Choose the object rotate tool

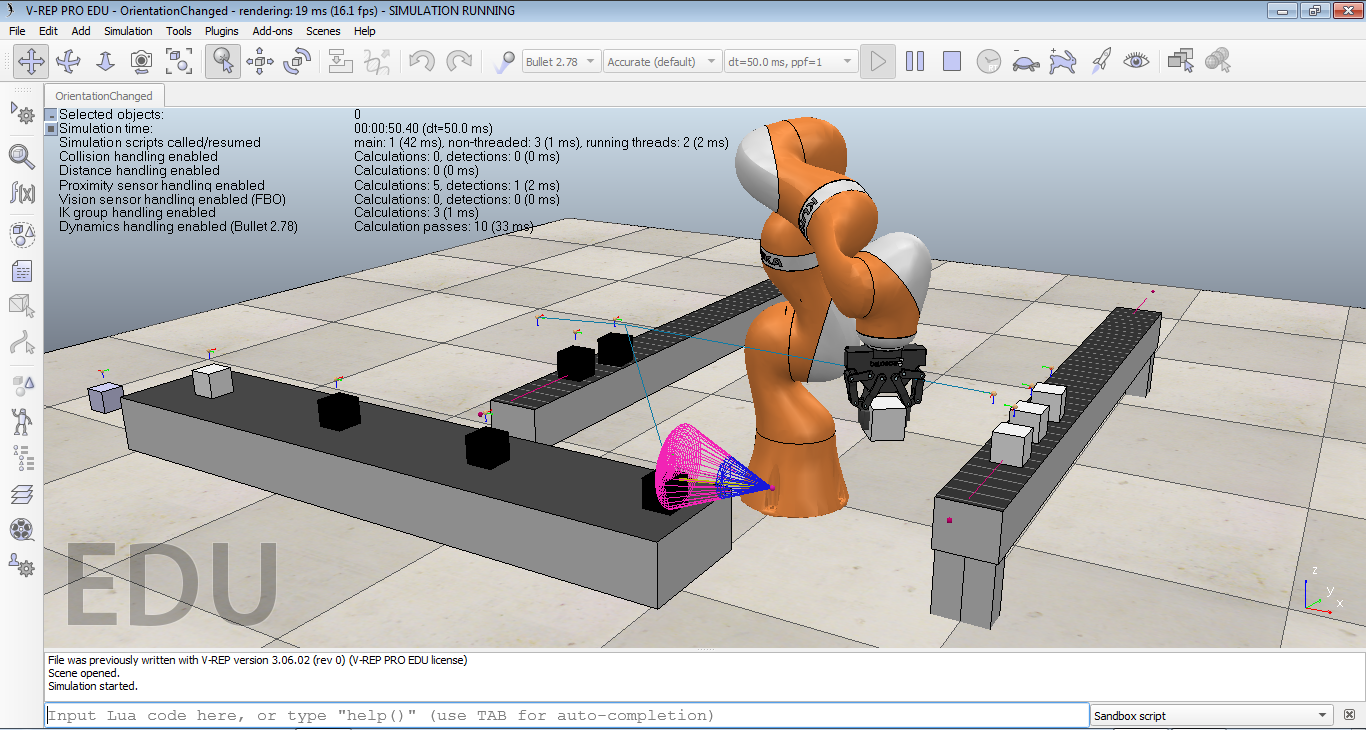point(297,61)
